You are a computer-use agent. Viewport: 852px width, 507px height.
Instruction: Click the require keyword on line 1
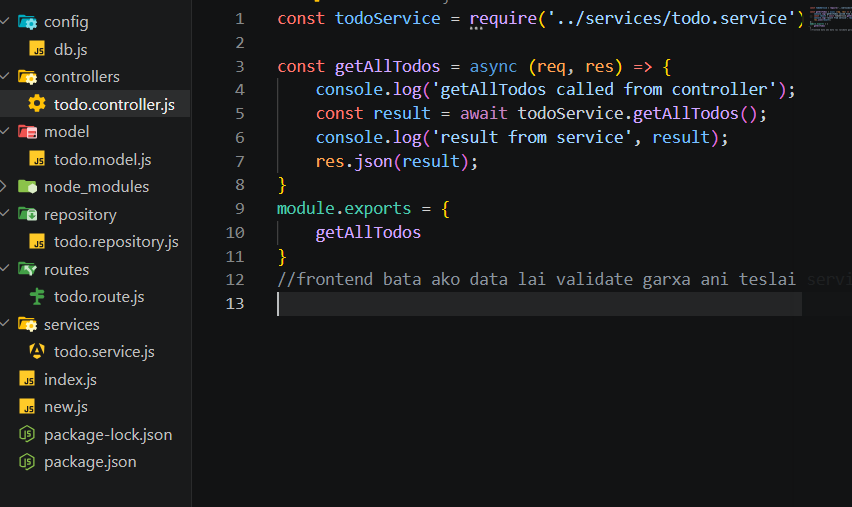click(503, 18)
